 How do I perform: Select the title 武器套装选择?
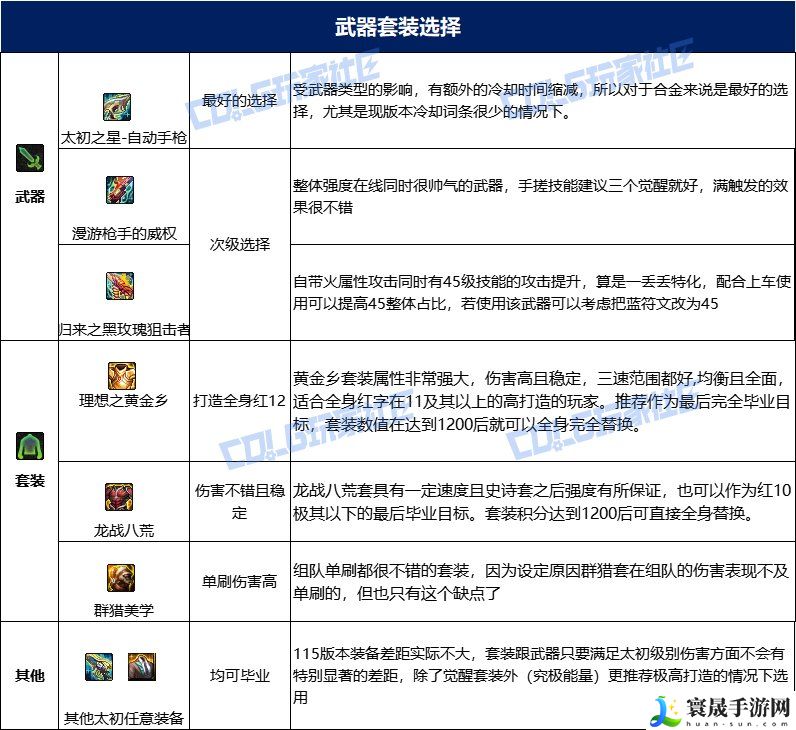398,26
